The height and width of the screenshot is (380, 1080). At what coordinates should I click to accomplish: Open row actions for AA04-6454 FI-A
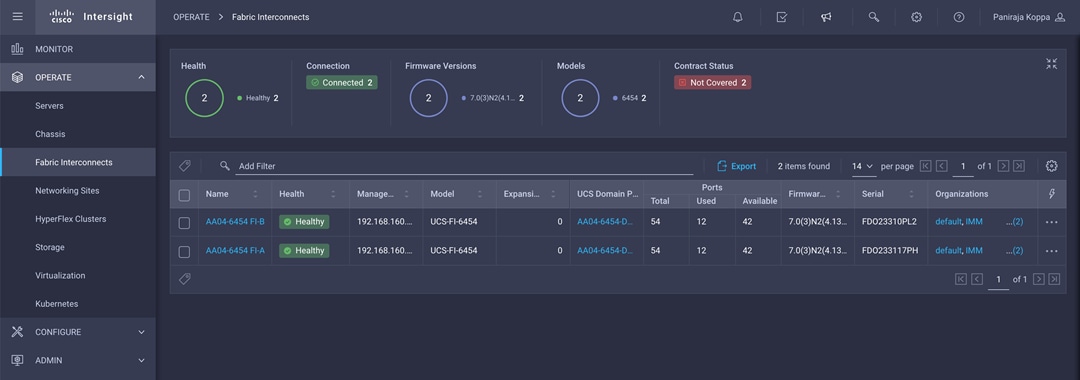click(x=1051, y=251)
